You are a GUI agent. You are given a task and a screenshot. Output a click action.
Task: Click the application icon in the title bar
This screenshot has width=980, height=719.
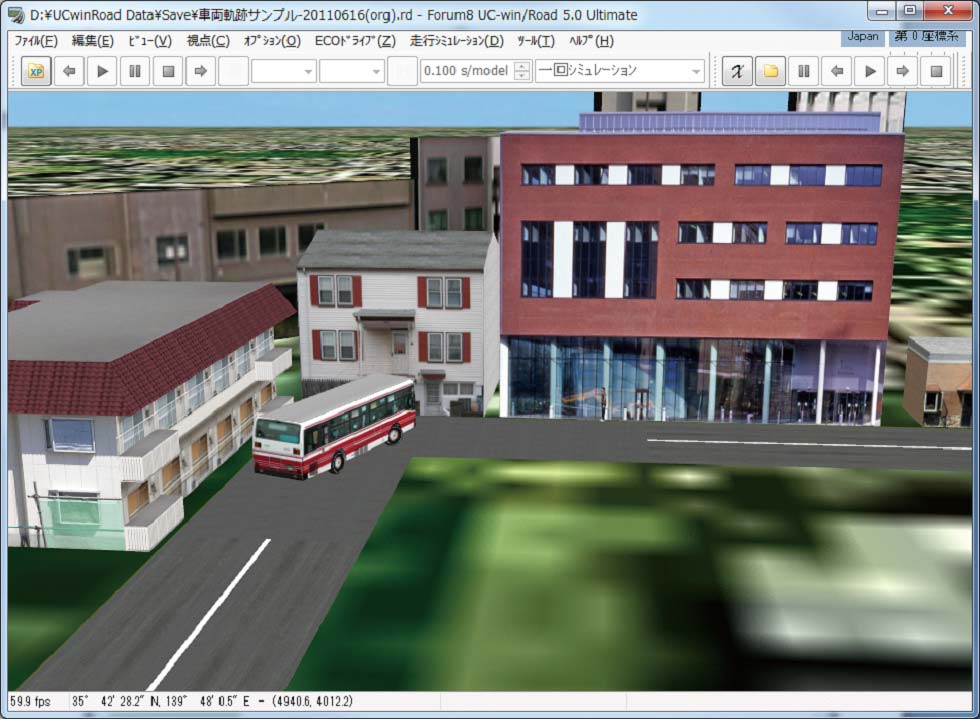[x=16, y=14]
